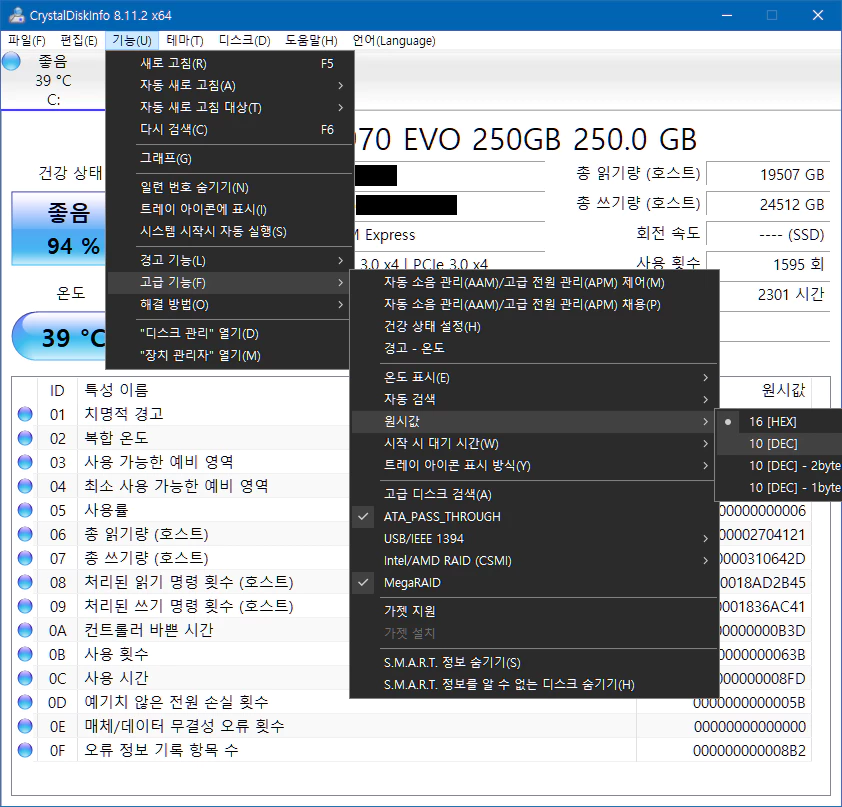The height and width of the screenshot is (807, 842).
Task: Expand the Intel/AMD RAID (CSMI) submenu
Action: [534, 561]
